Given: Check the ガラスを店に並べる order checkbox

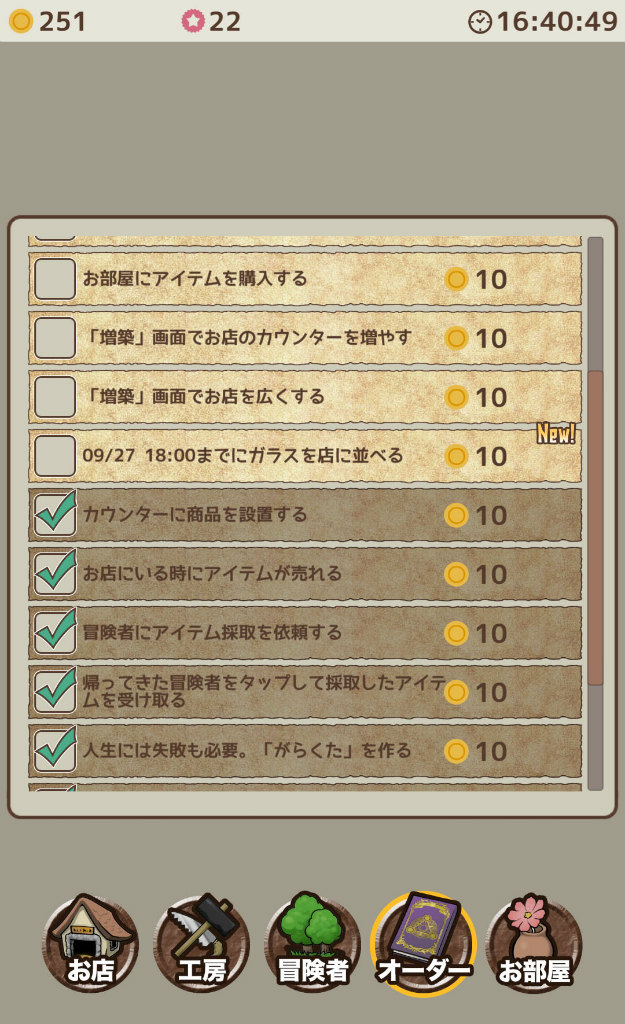Looking at the screenshot, I should click(x=55, y=456).
